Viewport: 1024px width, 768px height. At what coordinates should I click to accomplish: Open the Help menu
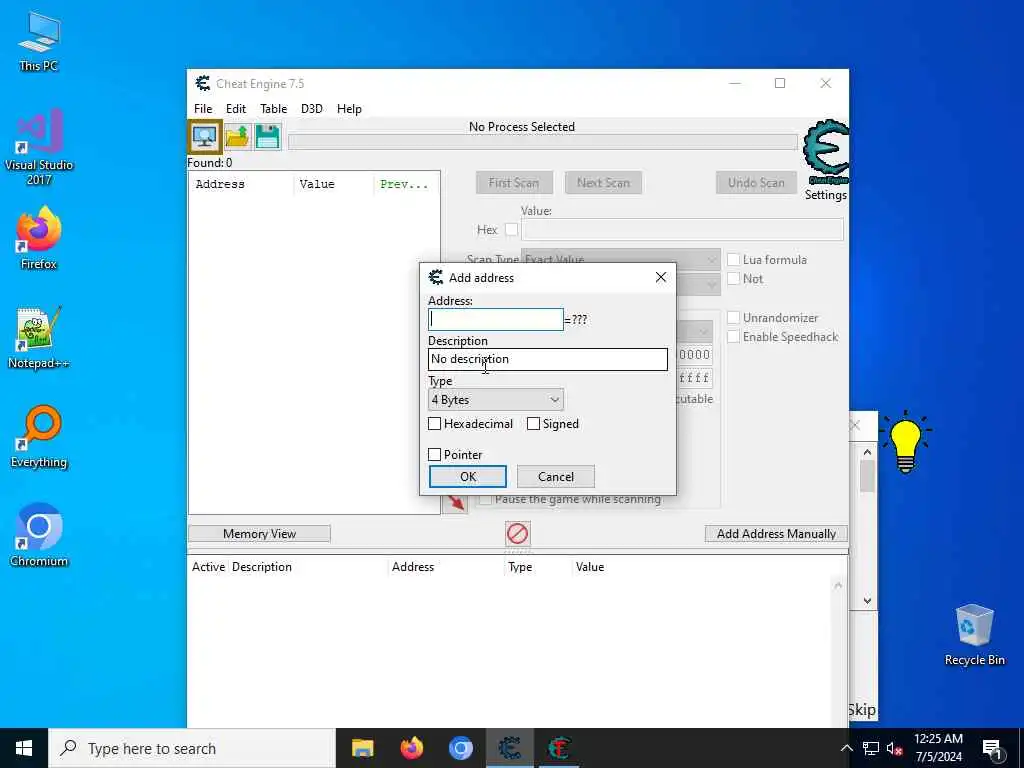point(349,109)
